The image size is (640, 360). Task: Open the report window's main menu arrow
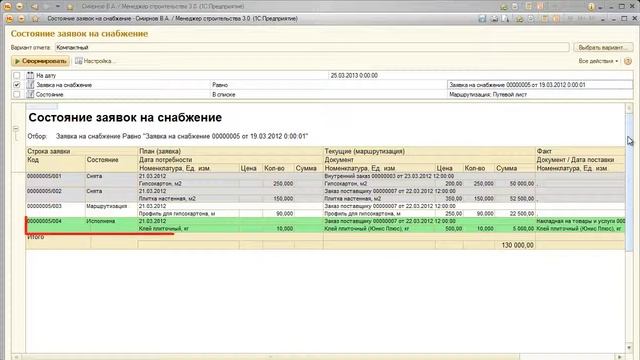(x=22, y=19)
